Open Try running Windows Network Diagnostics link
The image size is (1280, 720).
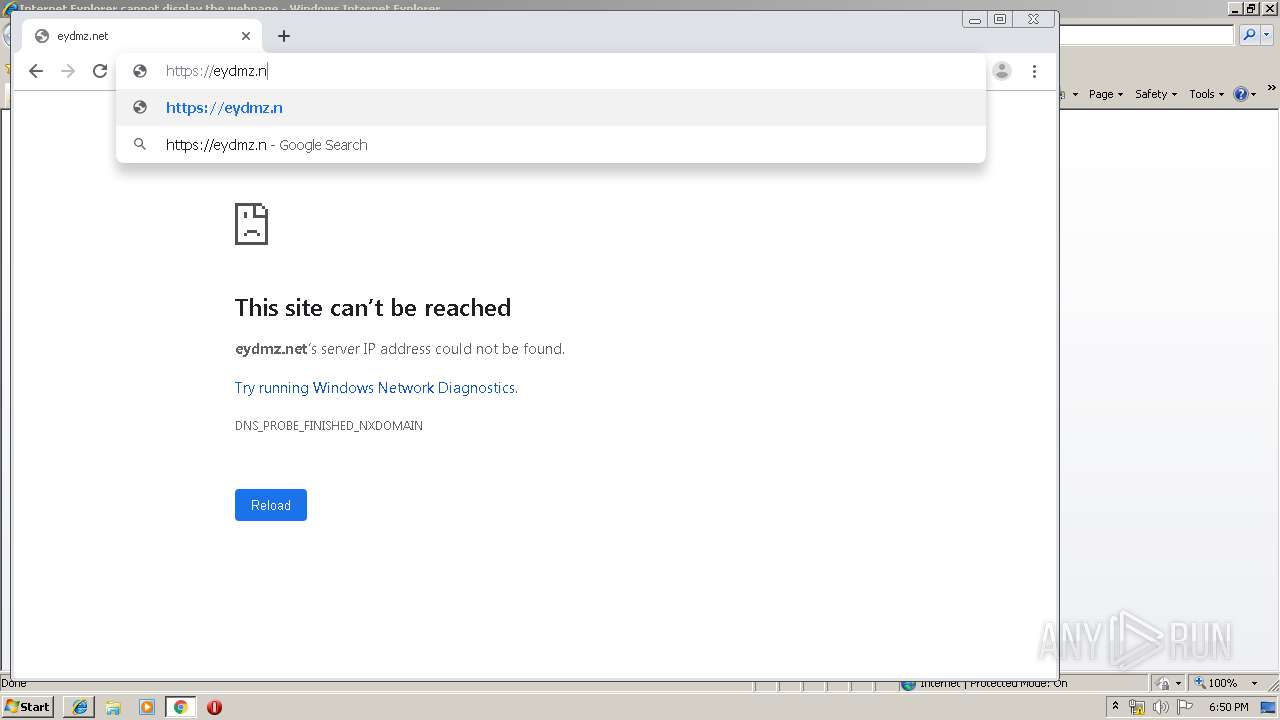(x=376, y=388)
